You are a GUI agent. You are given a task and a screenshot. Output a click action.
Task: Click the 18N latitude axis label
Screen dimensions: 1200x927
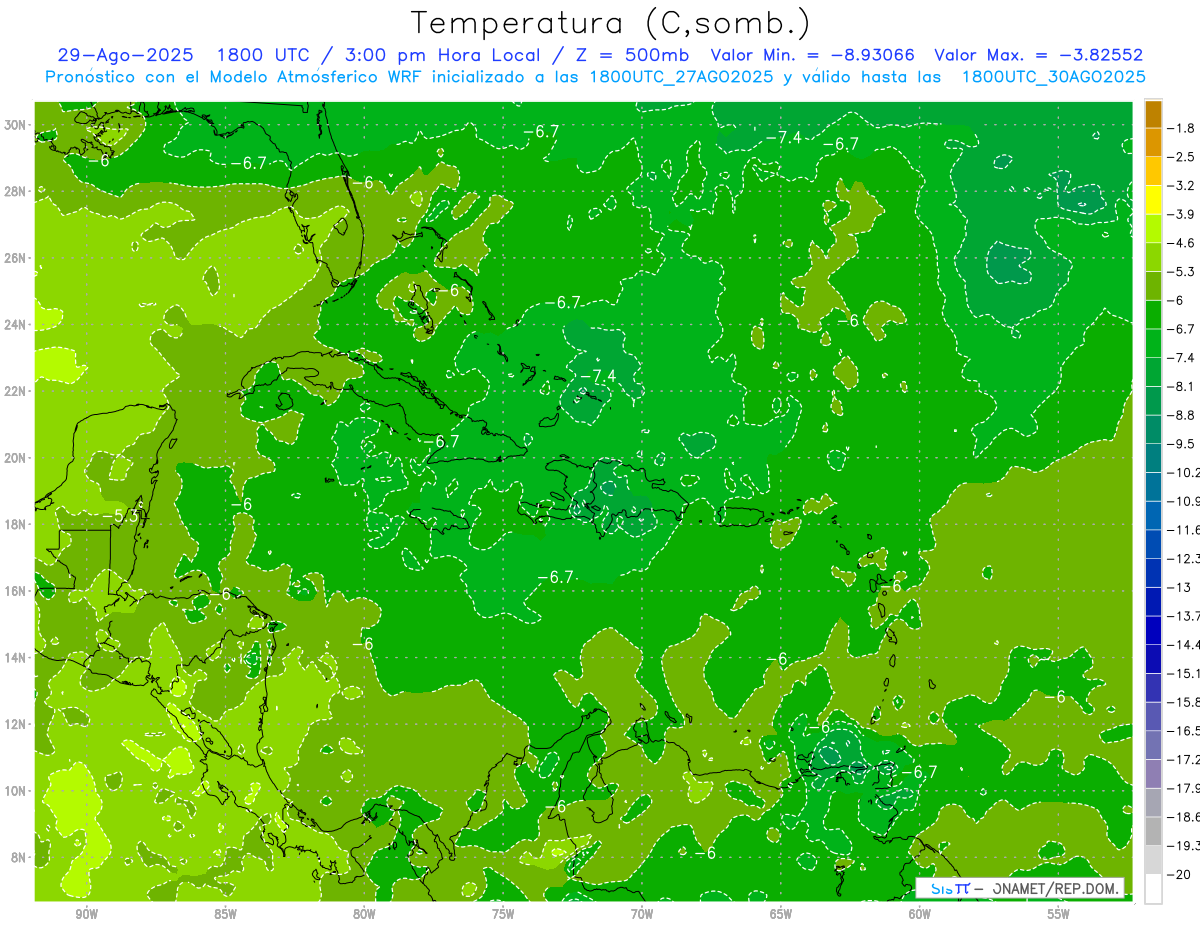tap(17, 524)
